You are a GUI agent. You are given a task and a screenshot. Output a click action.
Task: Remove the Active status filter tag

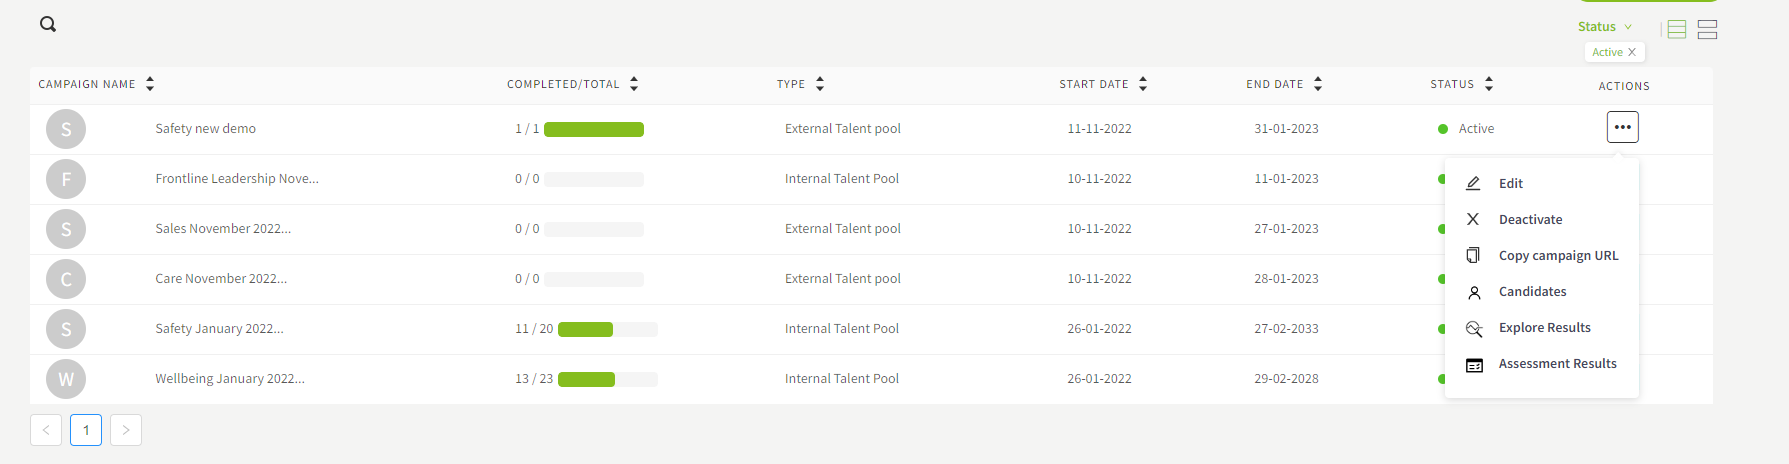[x=1632, y=52]
